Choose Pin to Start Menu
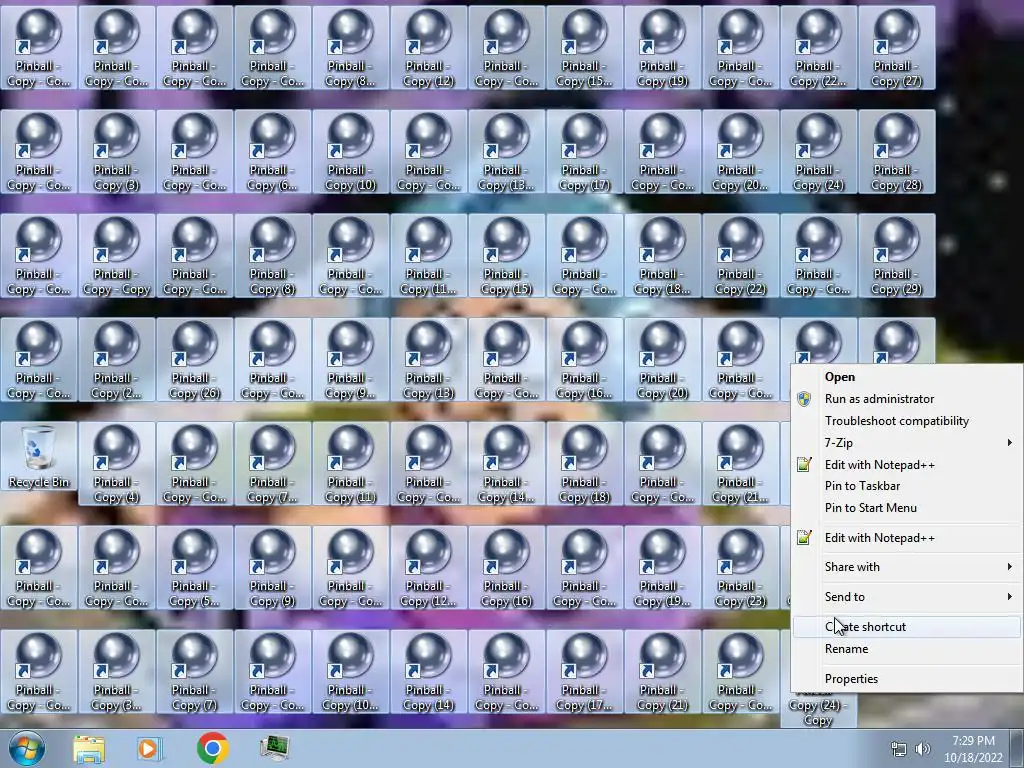Screen dimensions: 1024x768 [x=906, y=507]
